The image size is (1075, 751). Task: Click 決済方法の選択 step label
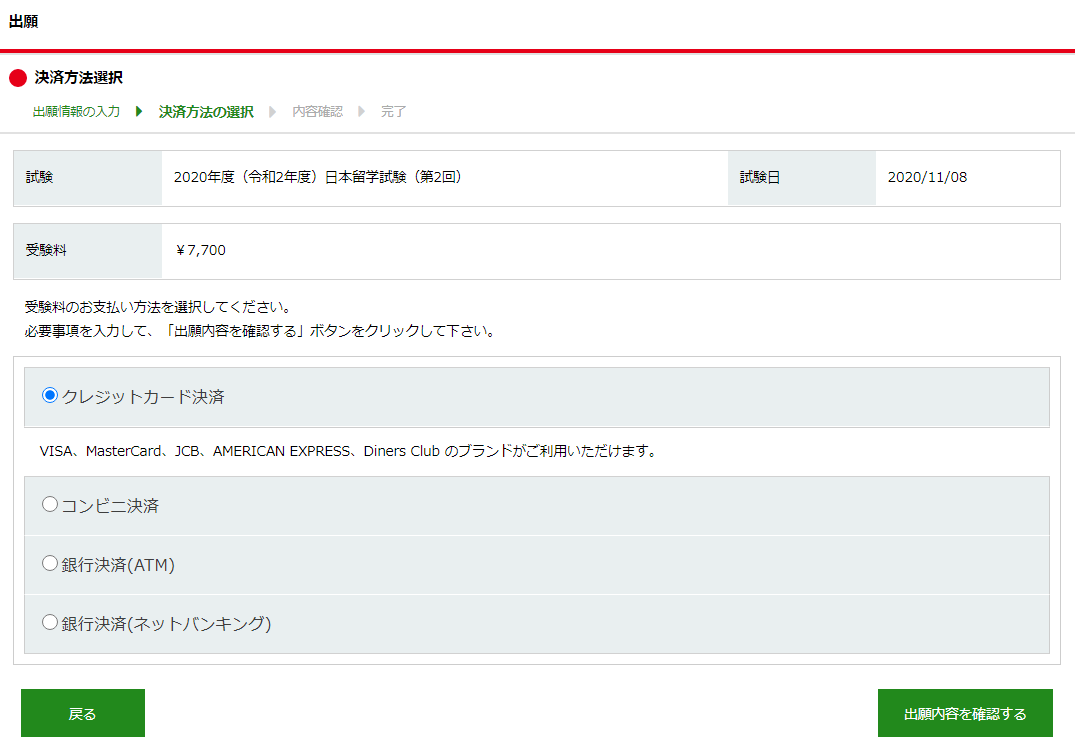[206, 111]
